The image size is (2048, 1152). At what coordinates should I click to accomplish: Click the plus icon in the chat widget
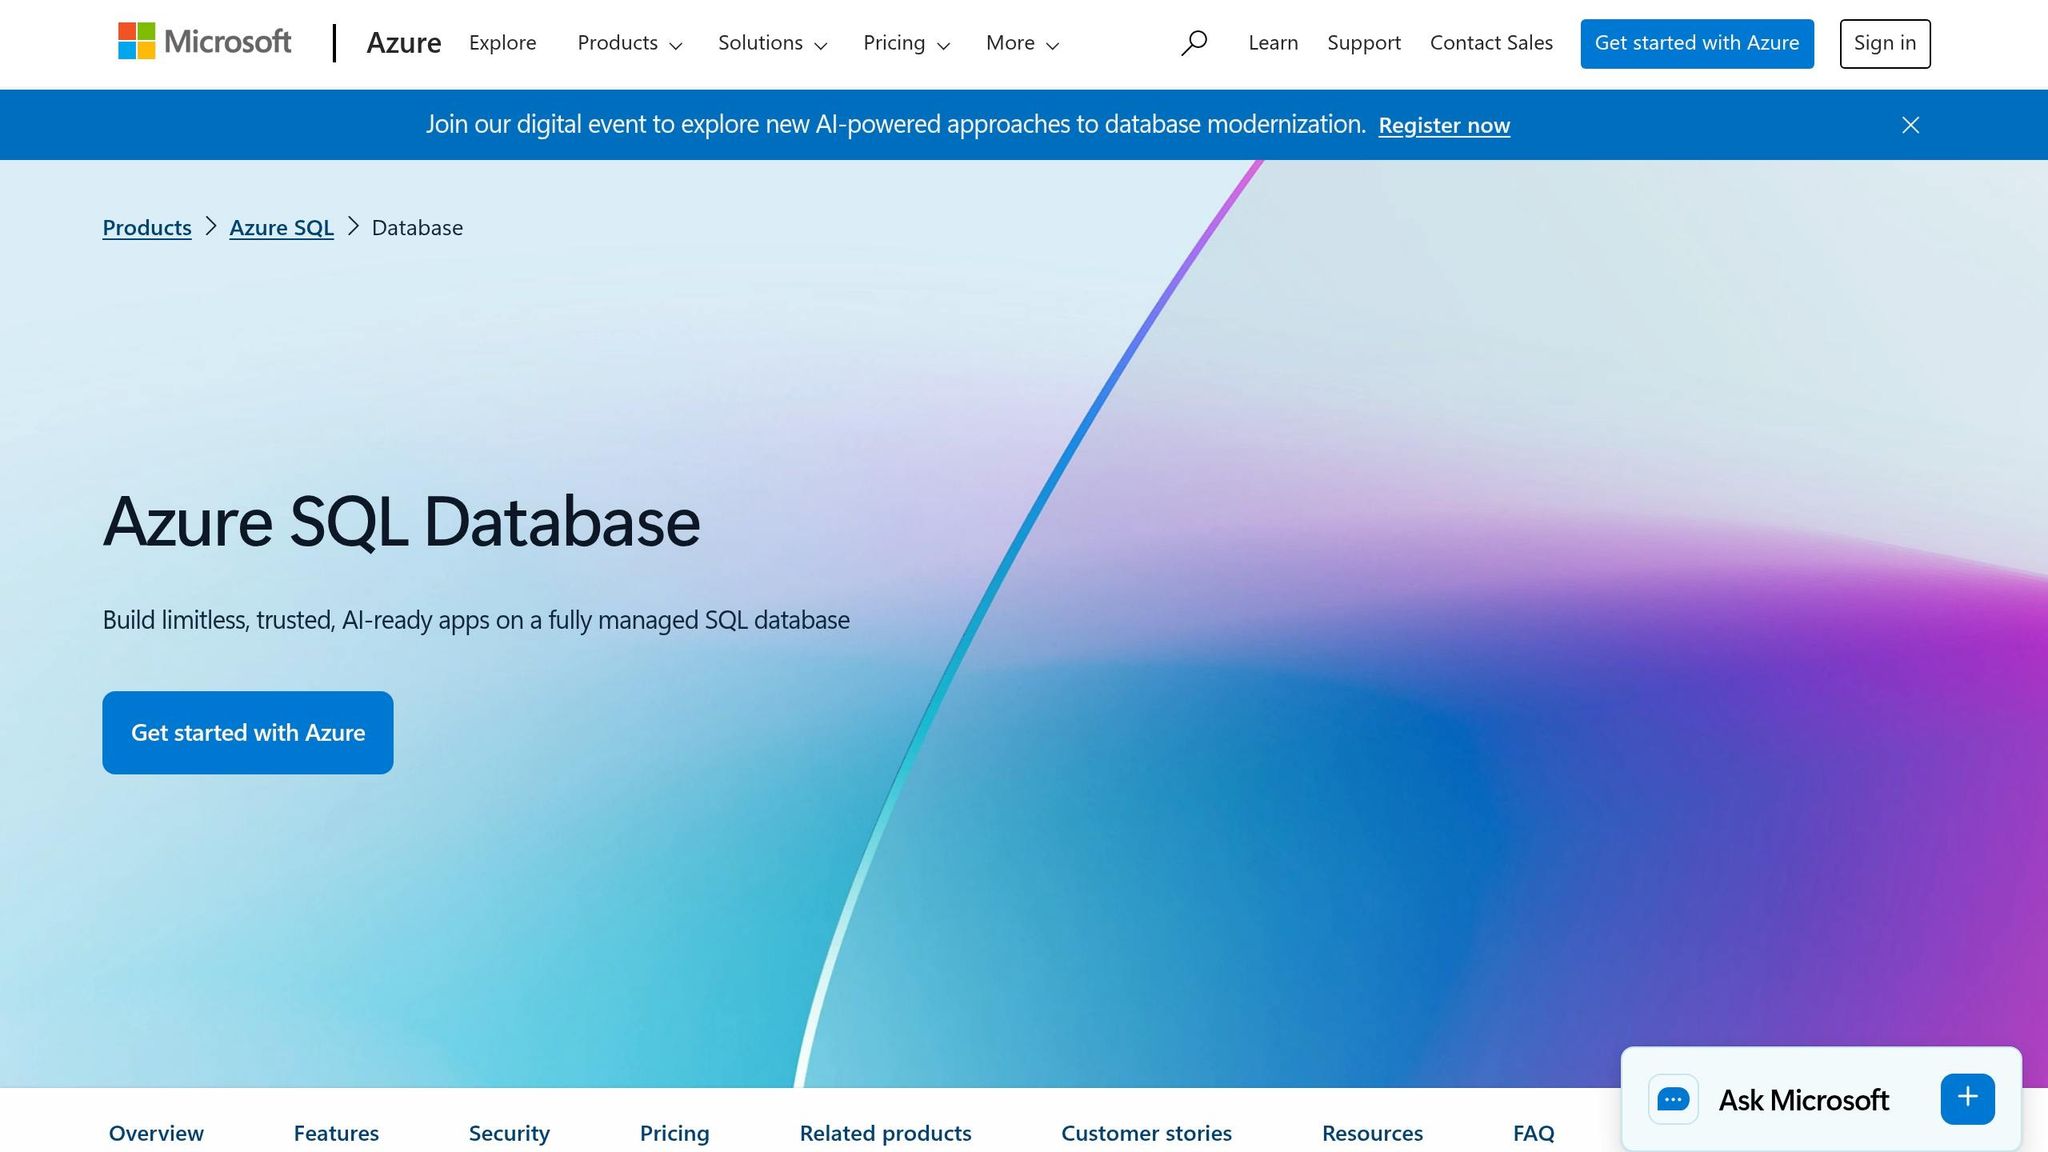1966,1097
